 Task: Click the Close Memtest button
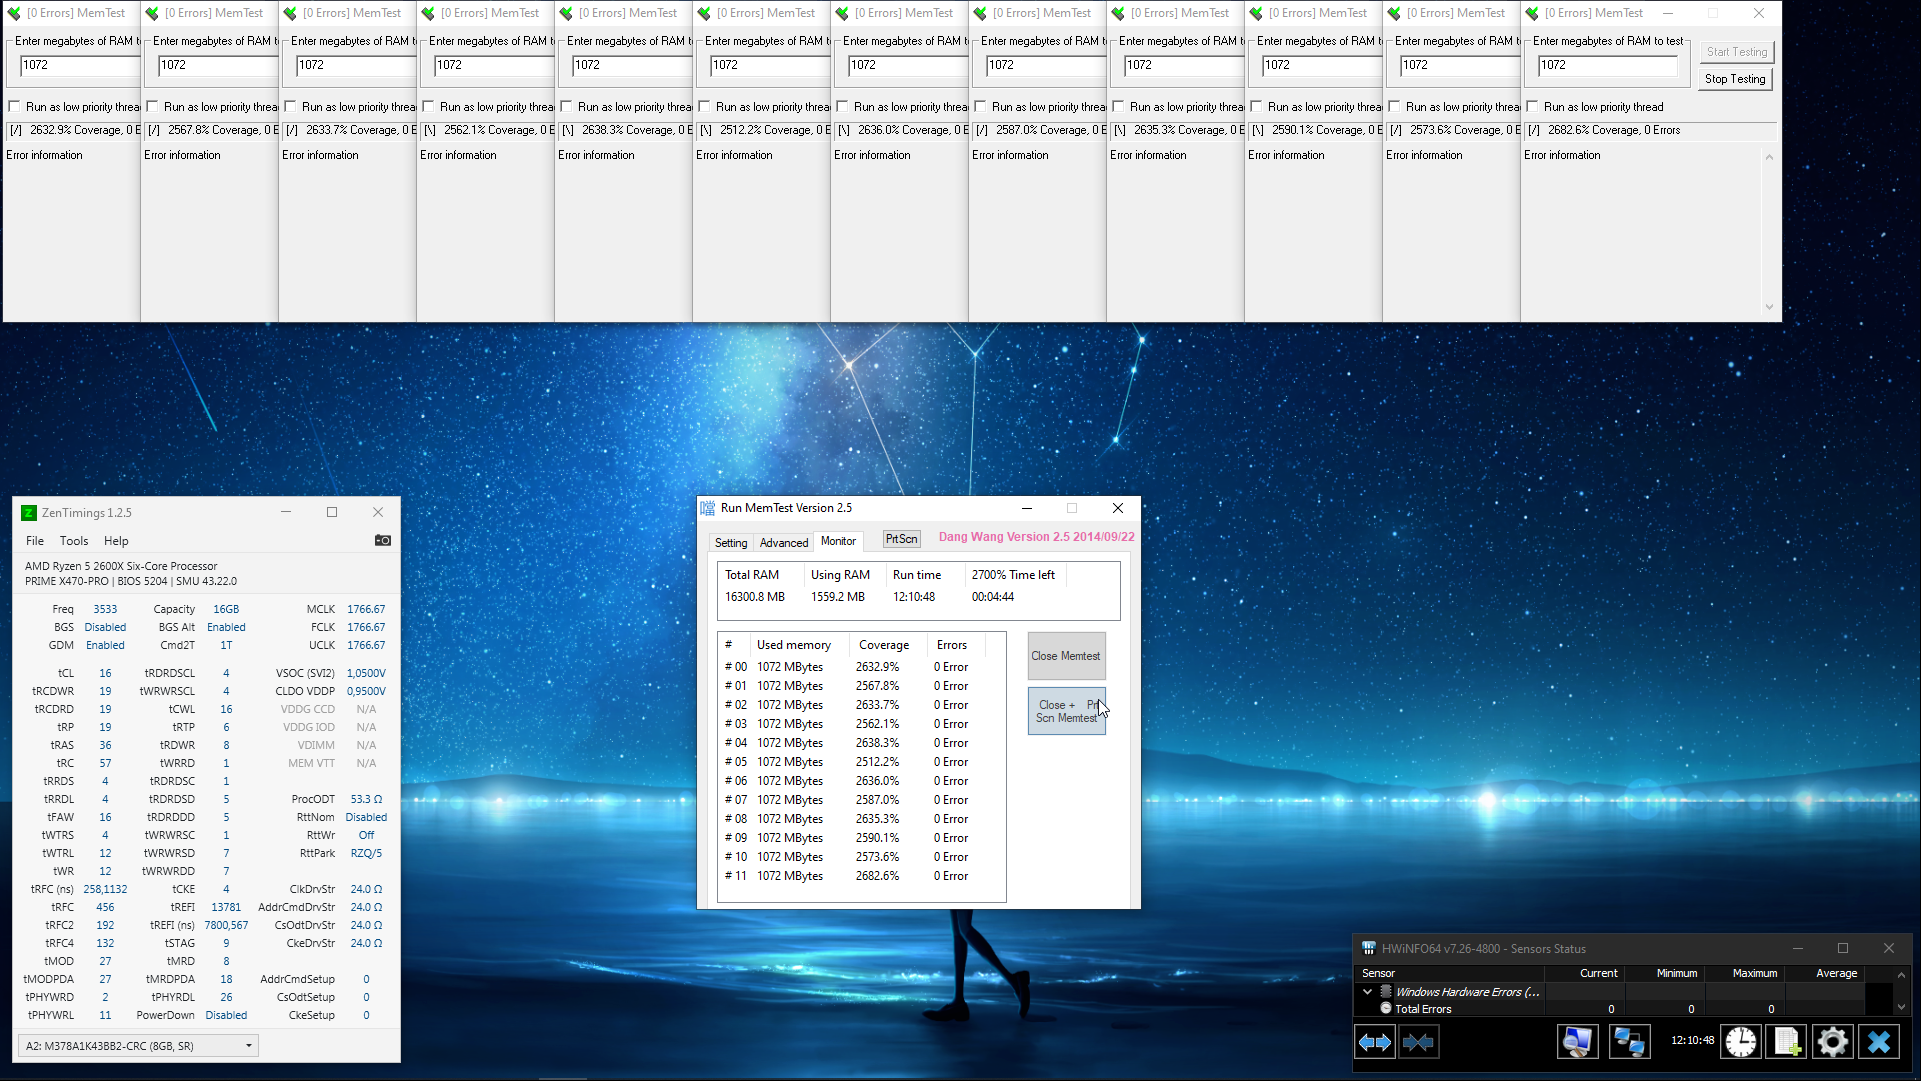[1066, 656]
